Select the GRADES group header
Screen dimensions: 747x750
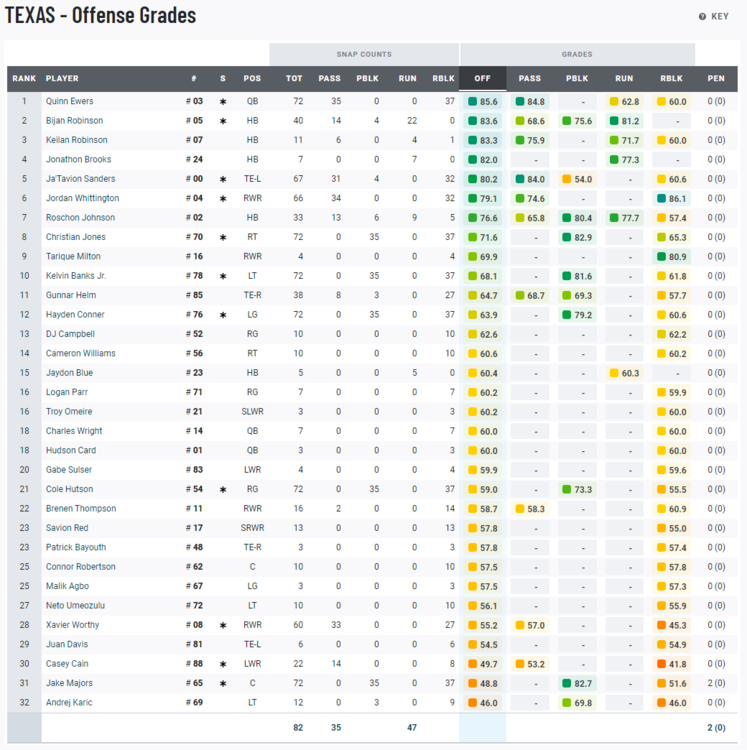click(x=577, y=54)
